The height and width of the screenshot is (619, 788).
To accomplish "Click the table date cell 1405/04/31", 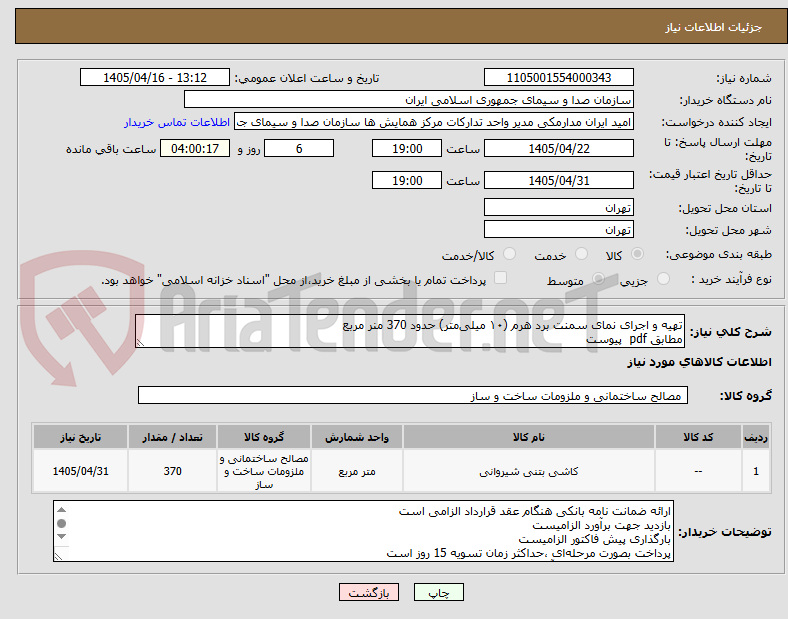I will [x=80, y=471].
